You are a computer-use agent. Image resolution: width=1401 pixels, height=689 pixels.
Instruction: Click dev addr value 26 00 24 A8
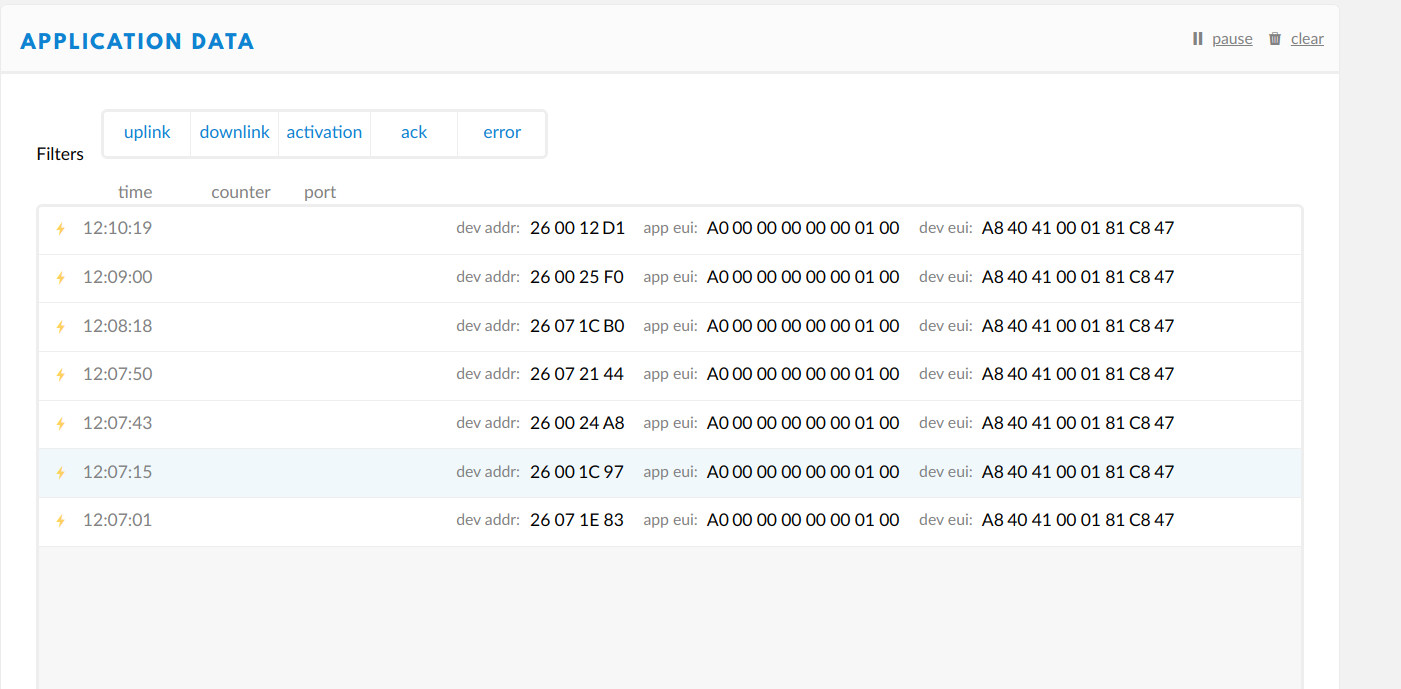pyautogui.click(x=577, y=423)
